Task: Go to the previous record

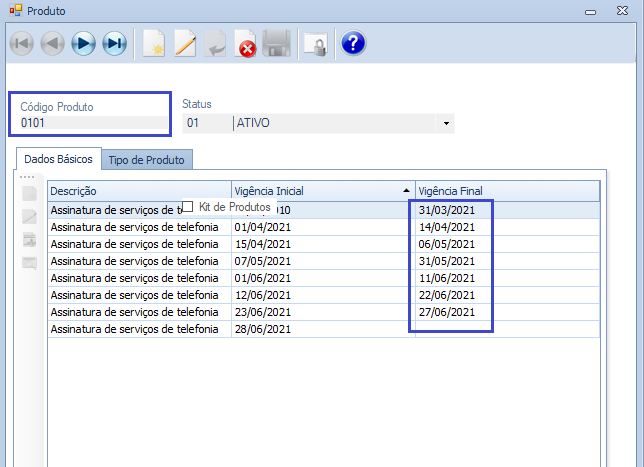Action: (53, 44)
